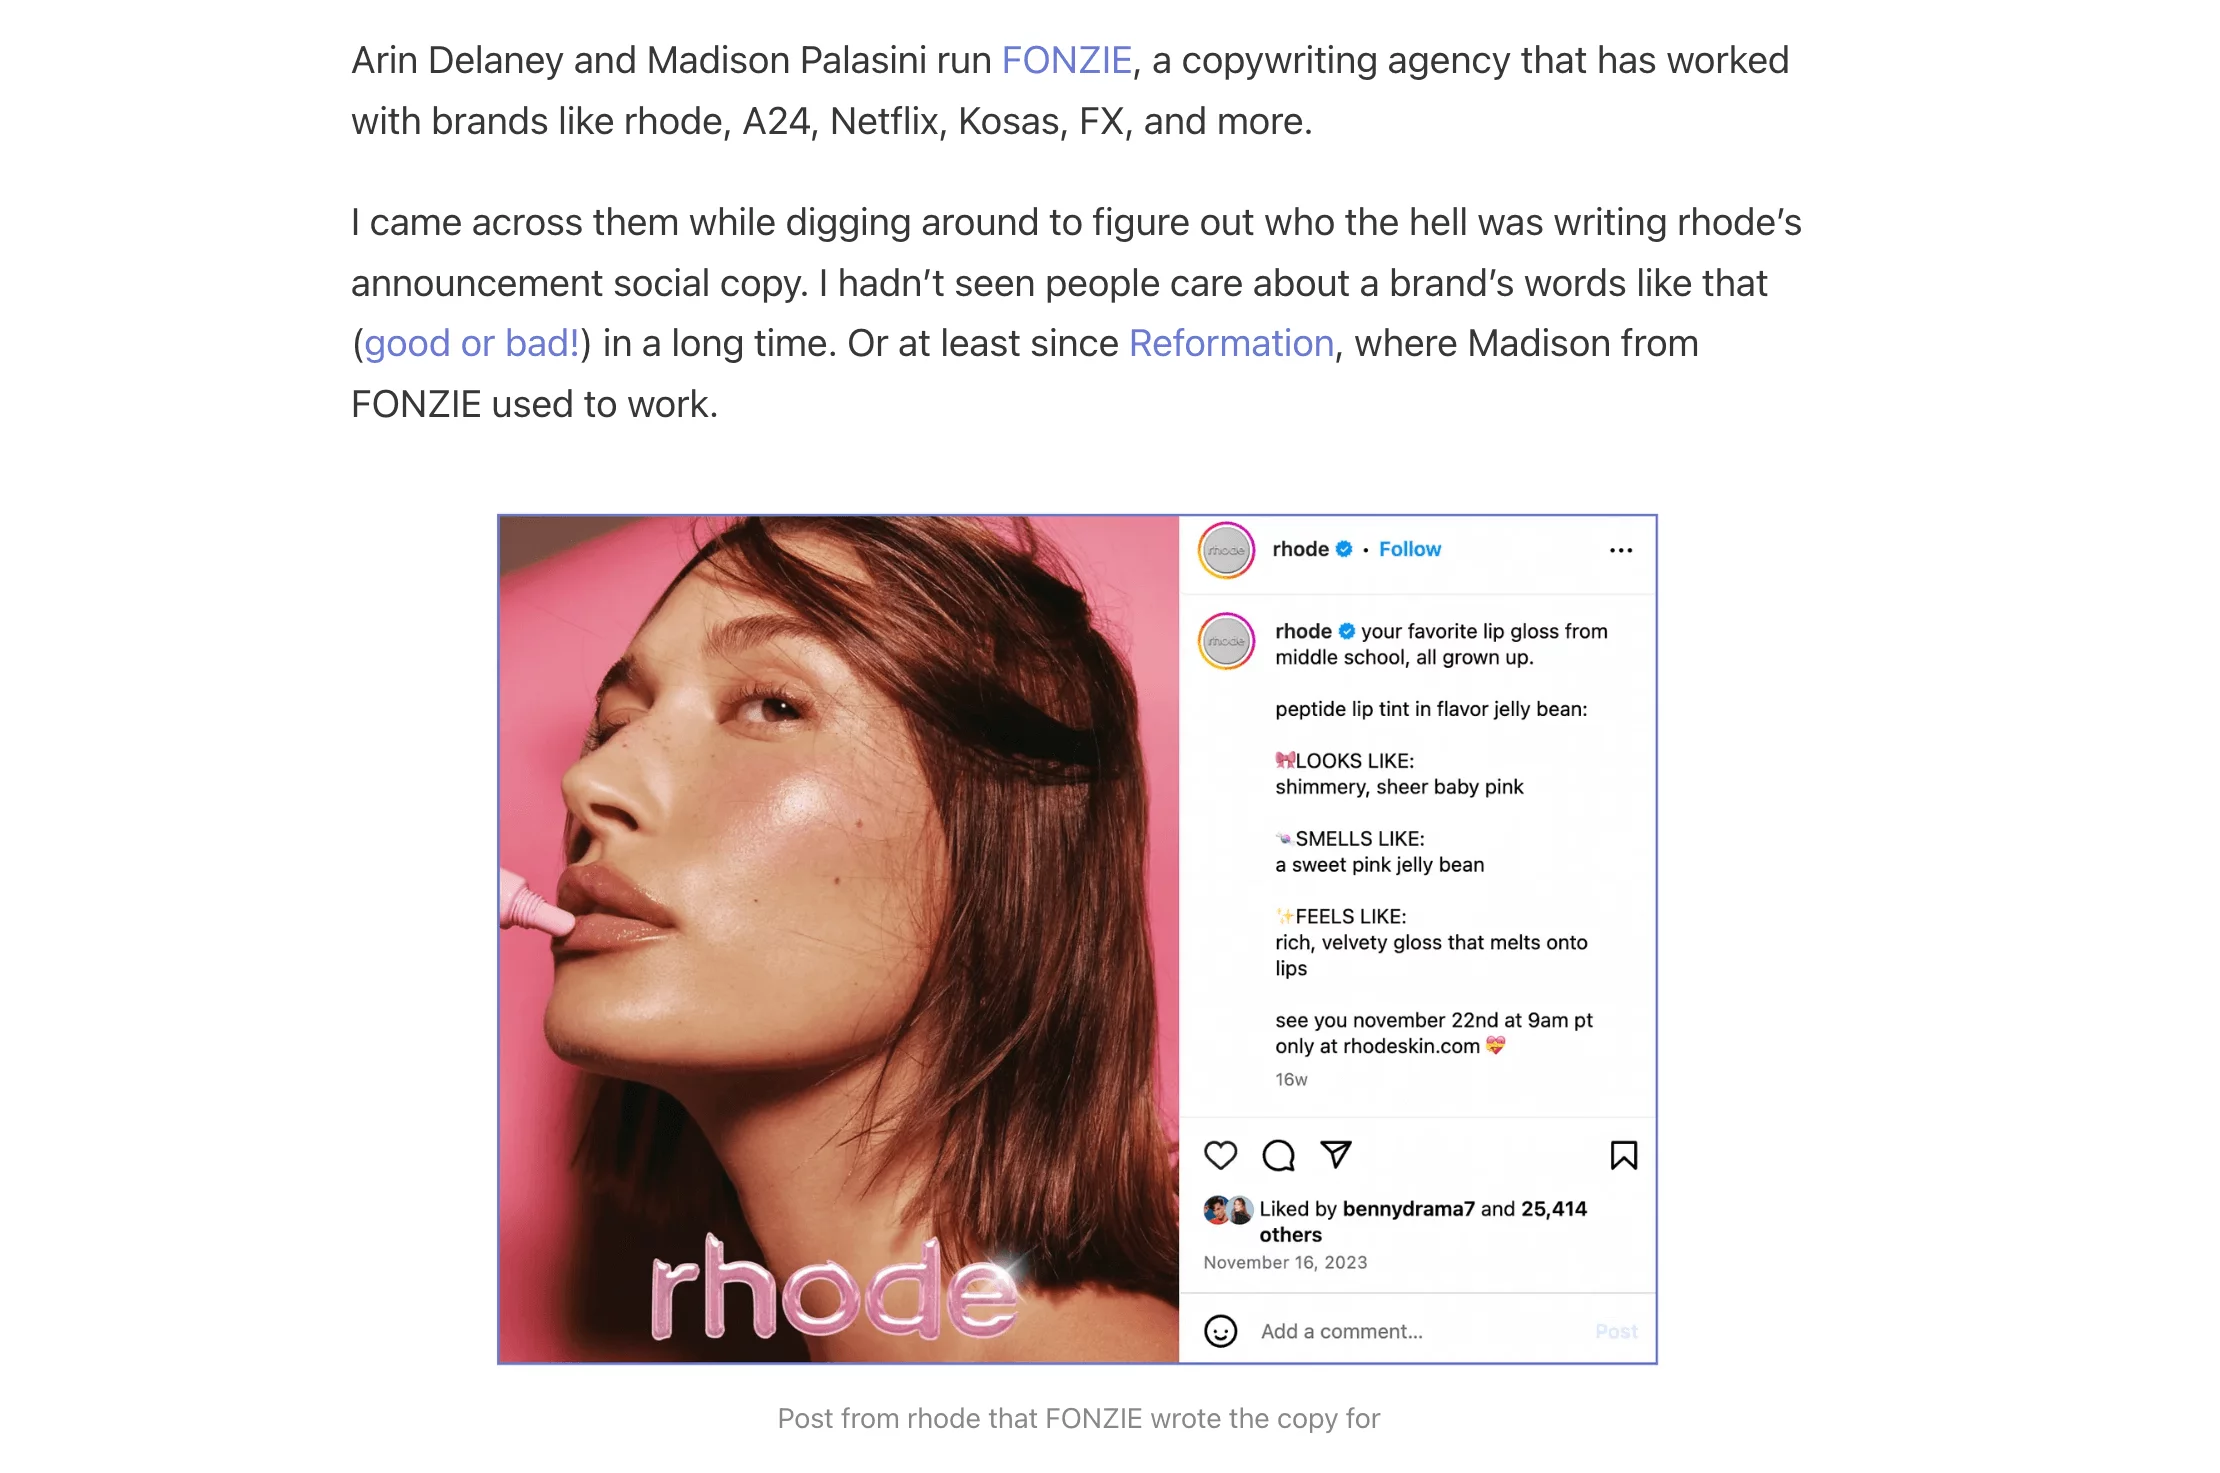The height and width of the screenshot is (1473, 2220).
Task: Click the rhode avatar beside the caption
Action: [x=1225, y=642]
